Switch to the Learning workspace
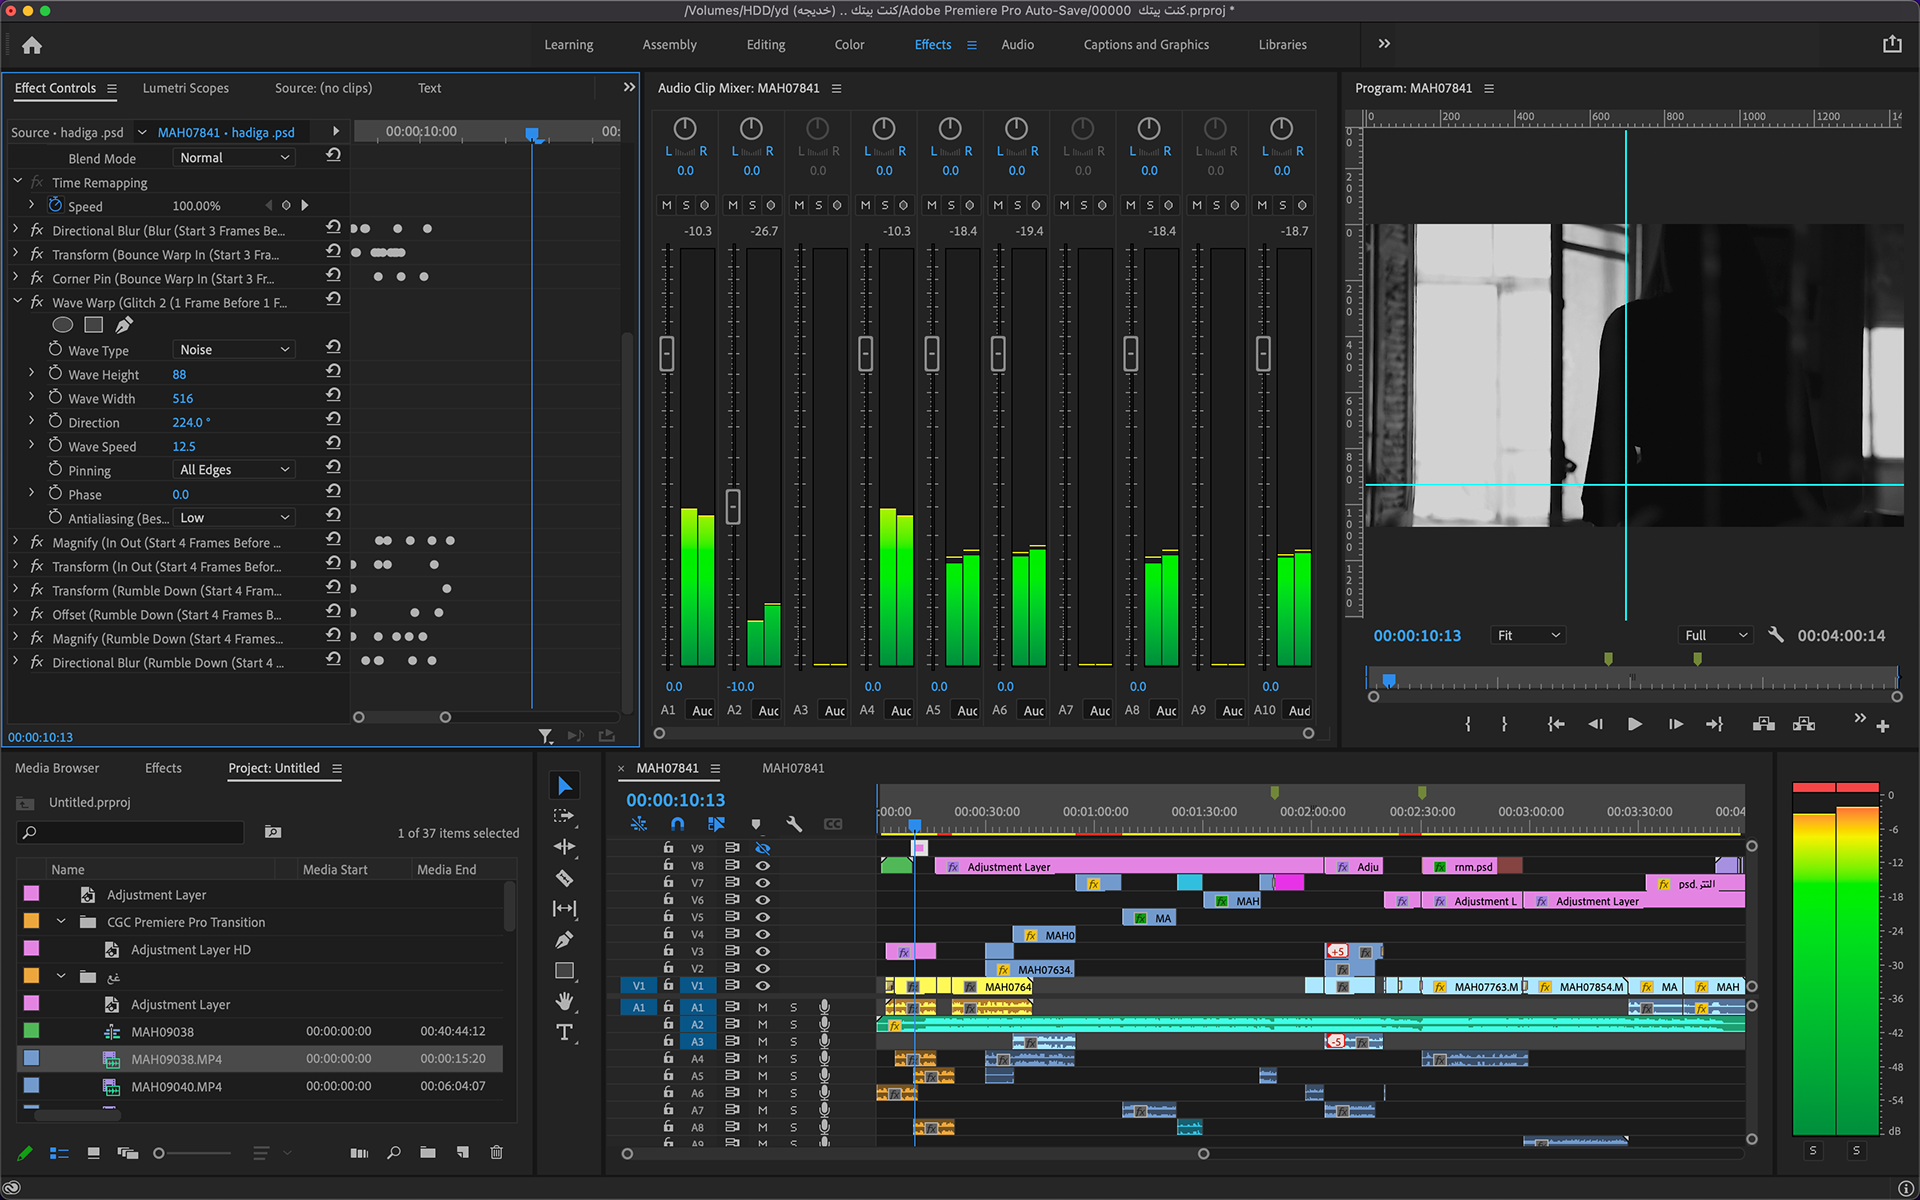The height and width of the screenshot is (1200, 1920). pyautogui.click(x=568, y=45)
